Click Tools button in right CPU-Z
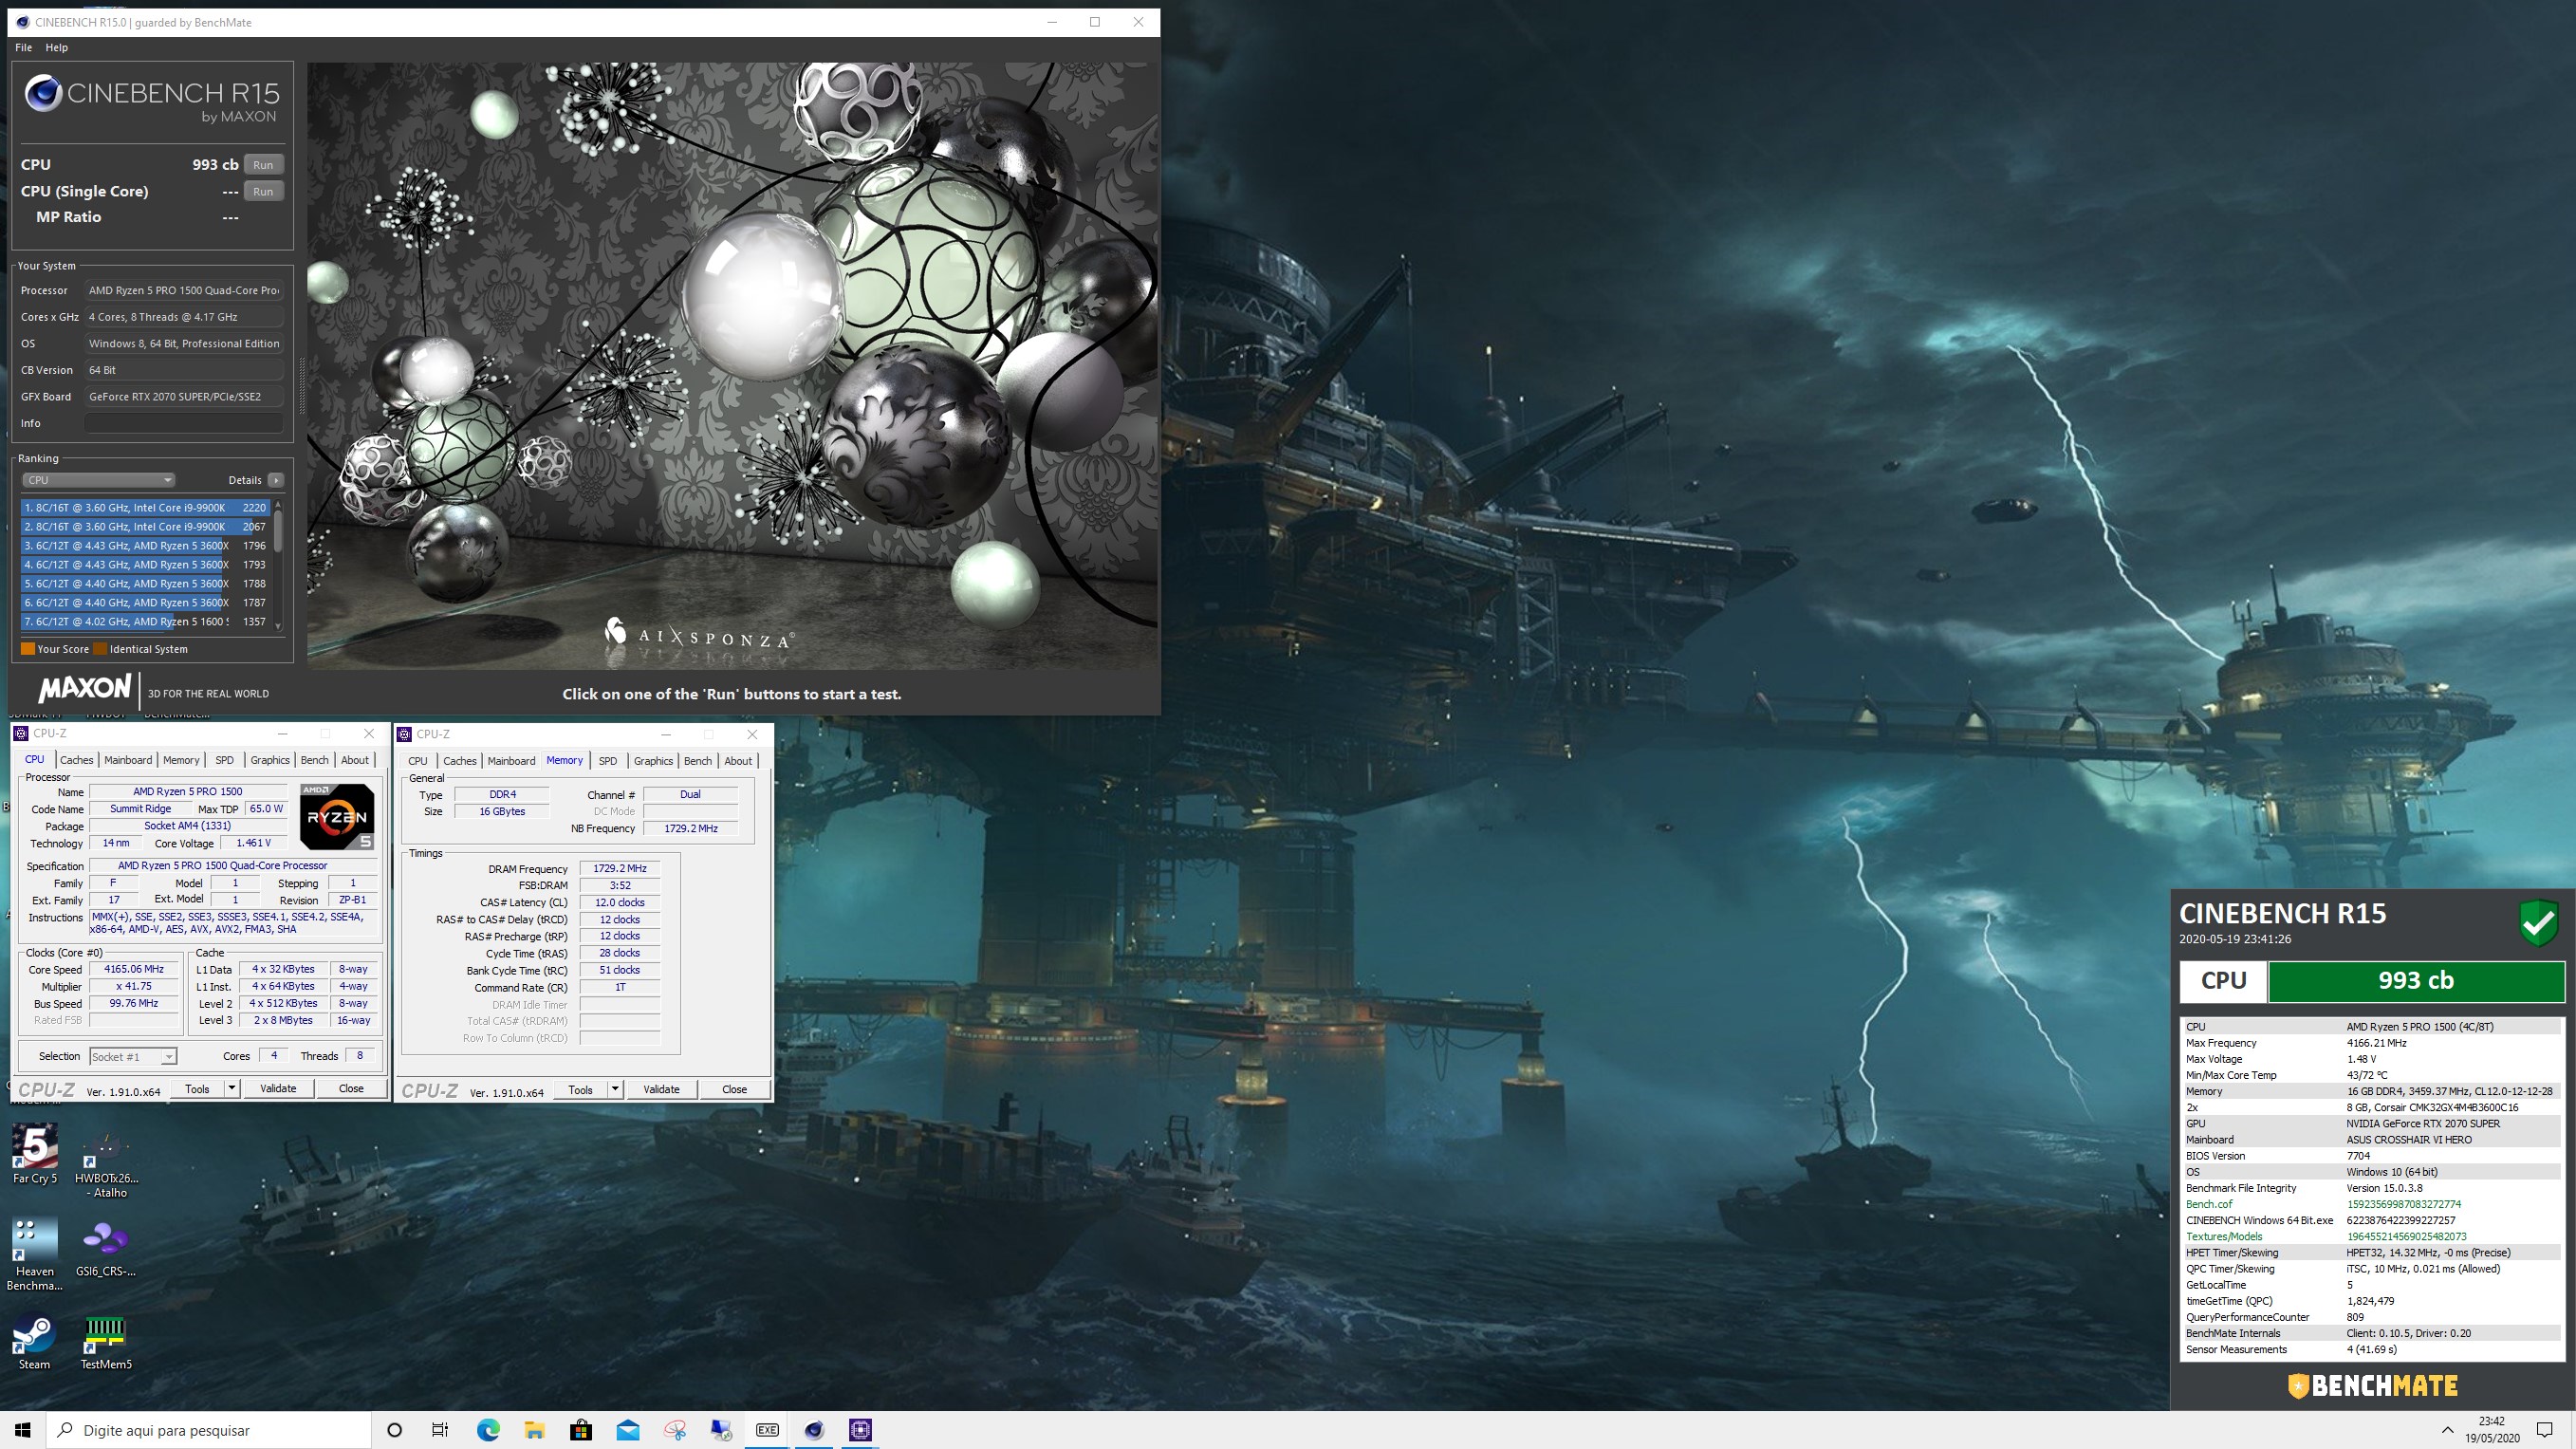This screenshot has height=1449, width=2576. pos(580,1090)
